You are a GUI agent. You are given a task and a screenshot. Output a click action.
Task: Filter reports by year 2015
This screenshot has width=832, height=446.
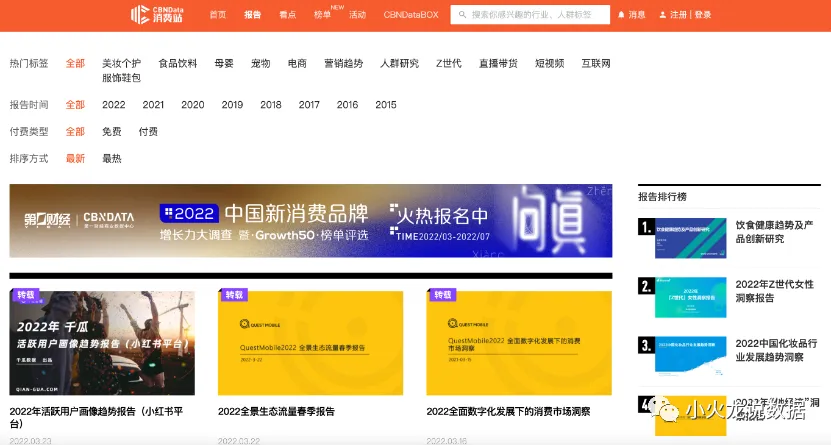pyautogui.click(x=386, y=105)
